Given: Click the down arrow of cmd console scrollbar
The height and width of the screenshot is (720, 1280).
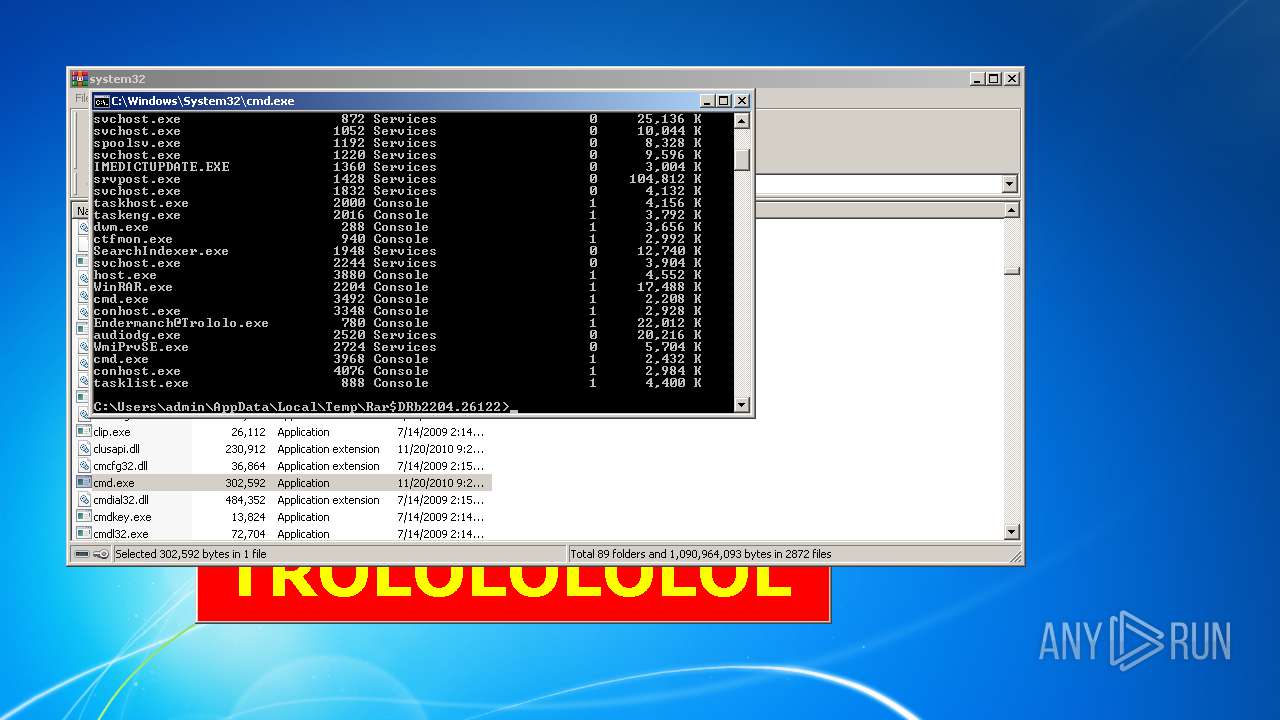Looking at the screenshot, I should (742, 405).
